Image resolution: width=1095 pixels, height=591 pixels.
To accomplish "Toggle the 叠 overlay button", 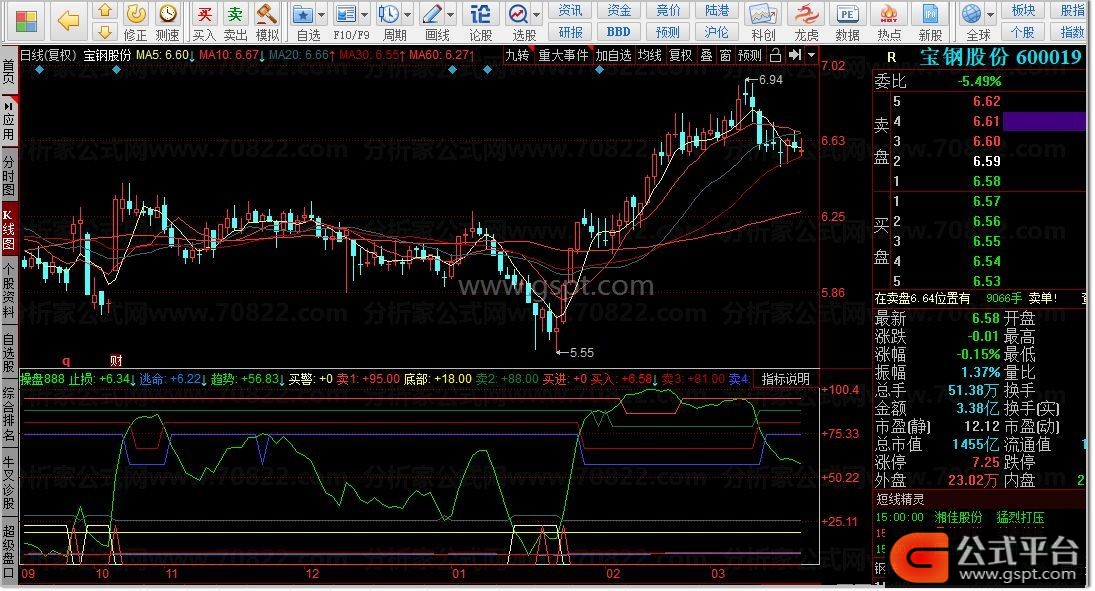I will [x=706, y=55].
